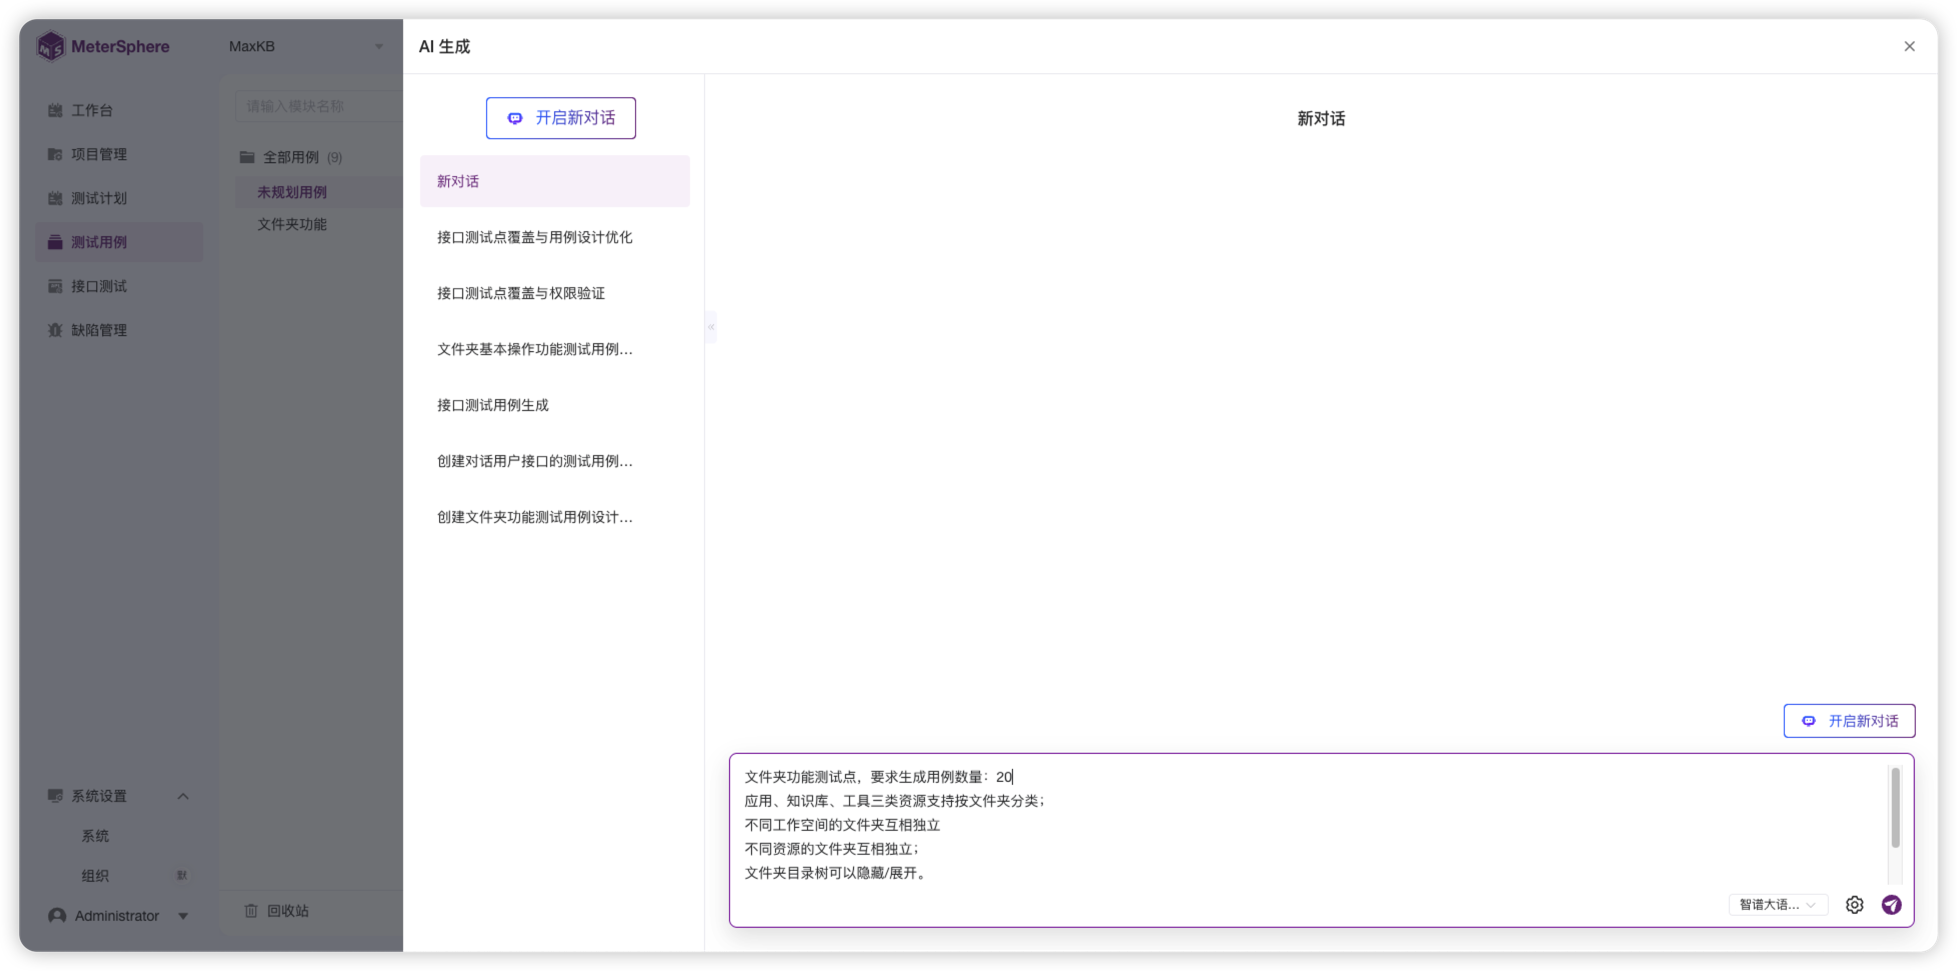1957x971 pixels.
Task: Open AI model settings via the gear icon
Action: pos(1854,904)
